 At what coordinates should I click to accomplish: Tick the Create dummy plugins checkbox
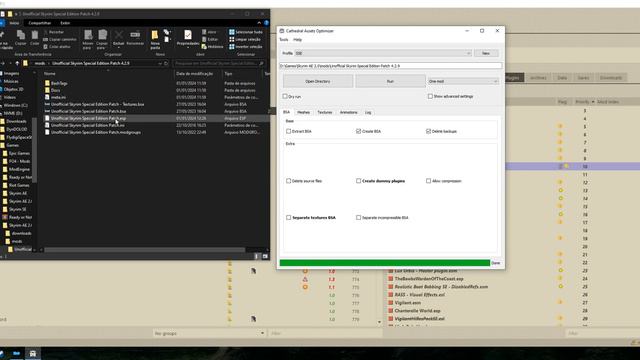358,180
